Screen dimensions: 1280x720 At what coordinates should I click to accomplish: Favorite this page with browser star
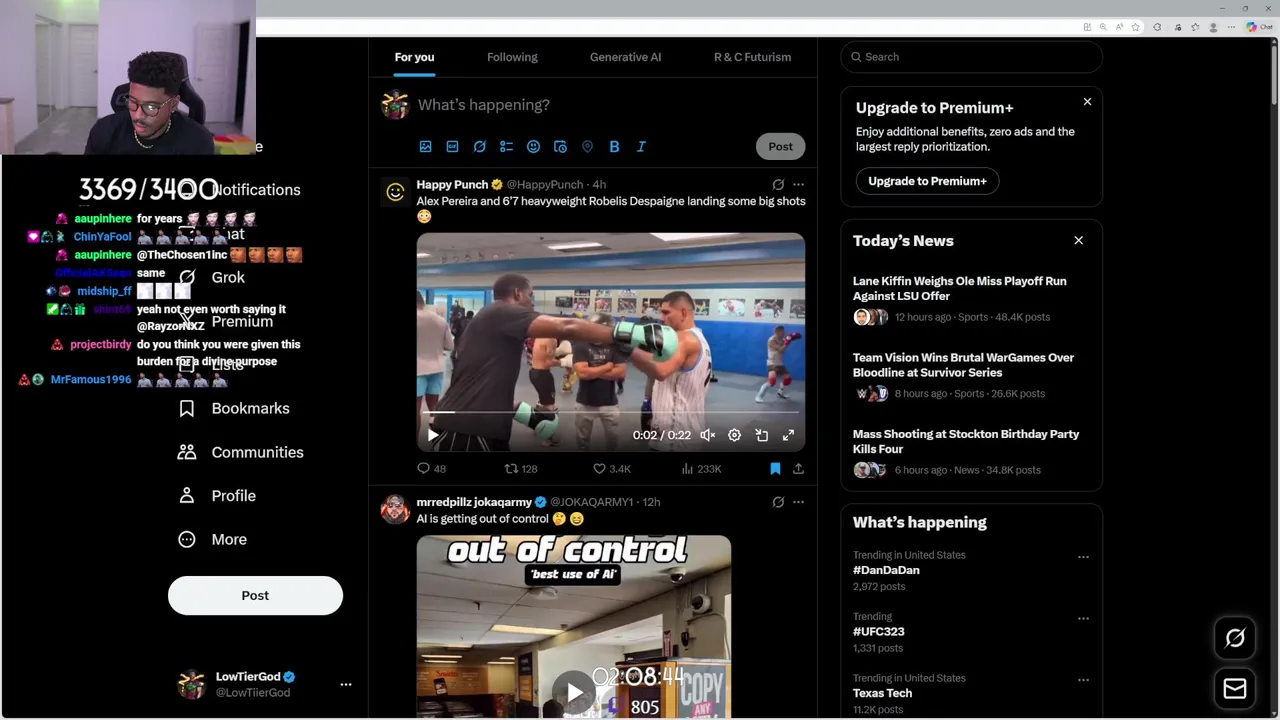coord(1135,27)
